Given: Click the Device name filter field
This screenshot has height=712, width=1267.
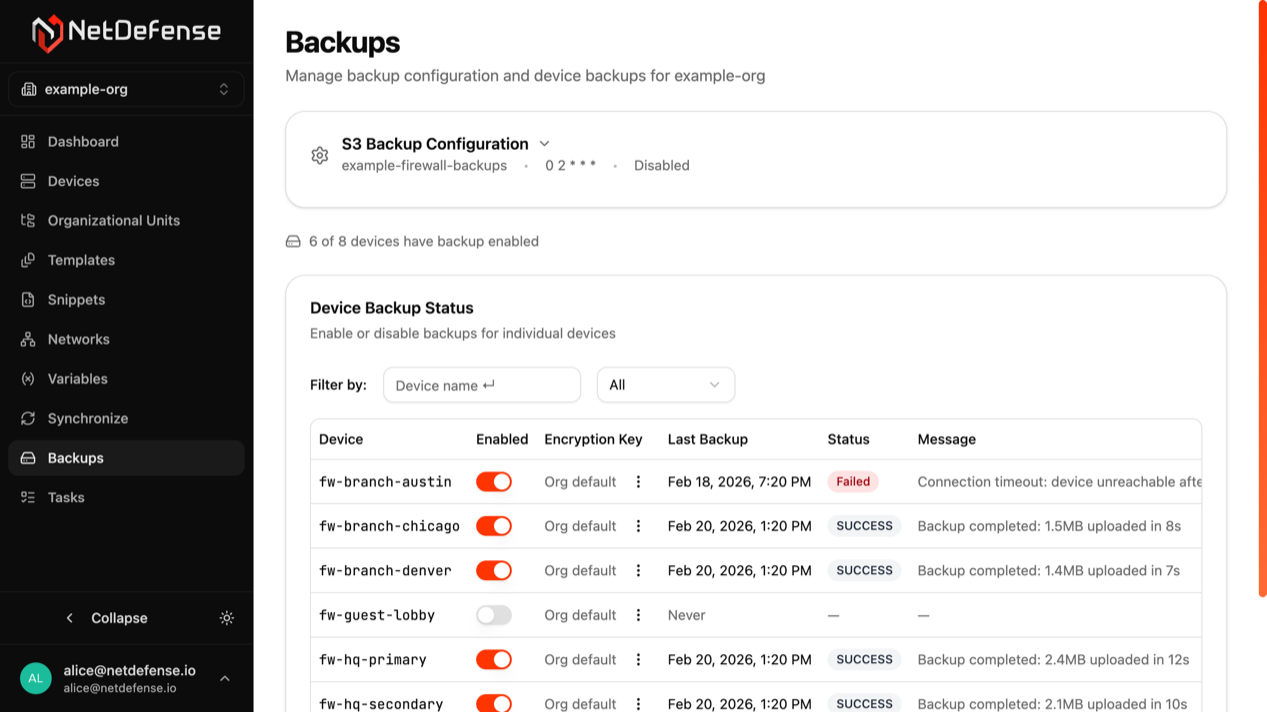Looking at the screenshot, I should 482,384.
